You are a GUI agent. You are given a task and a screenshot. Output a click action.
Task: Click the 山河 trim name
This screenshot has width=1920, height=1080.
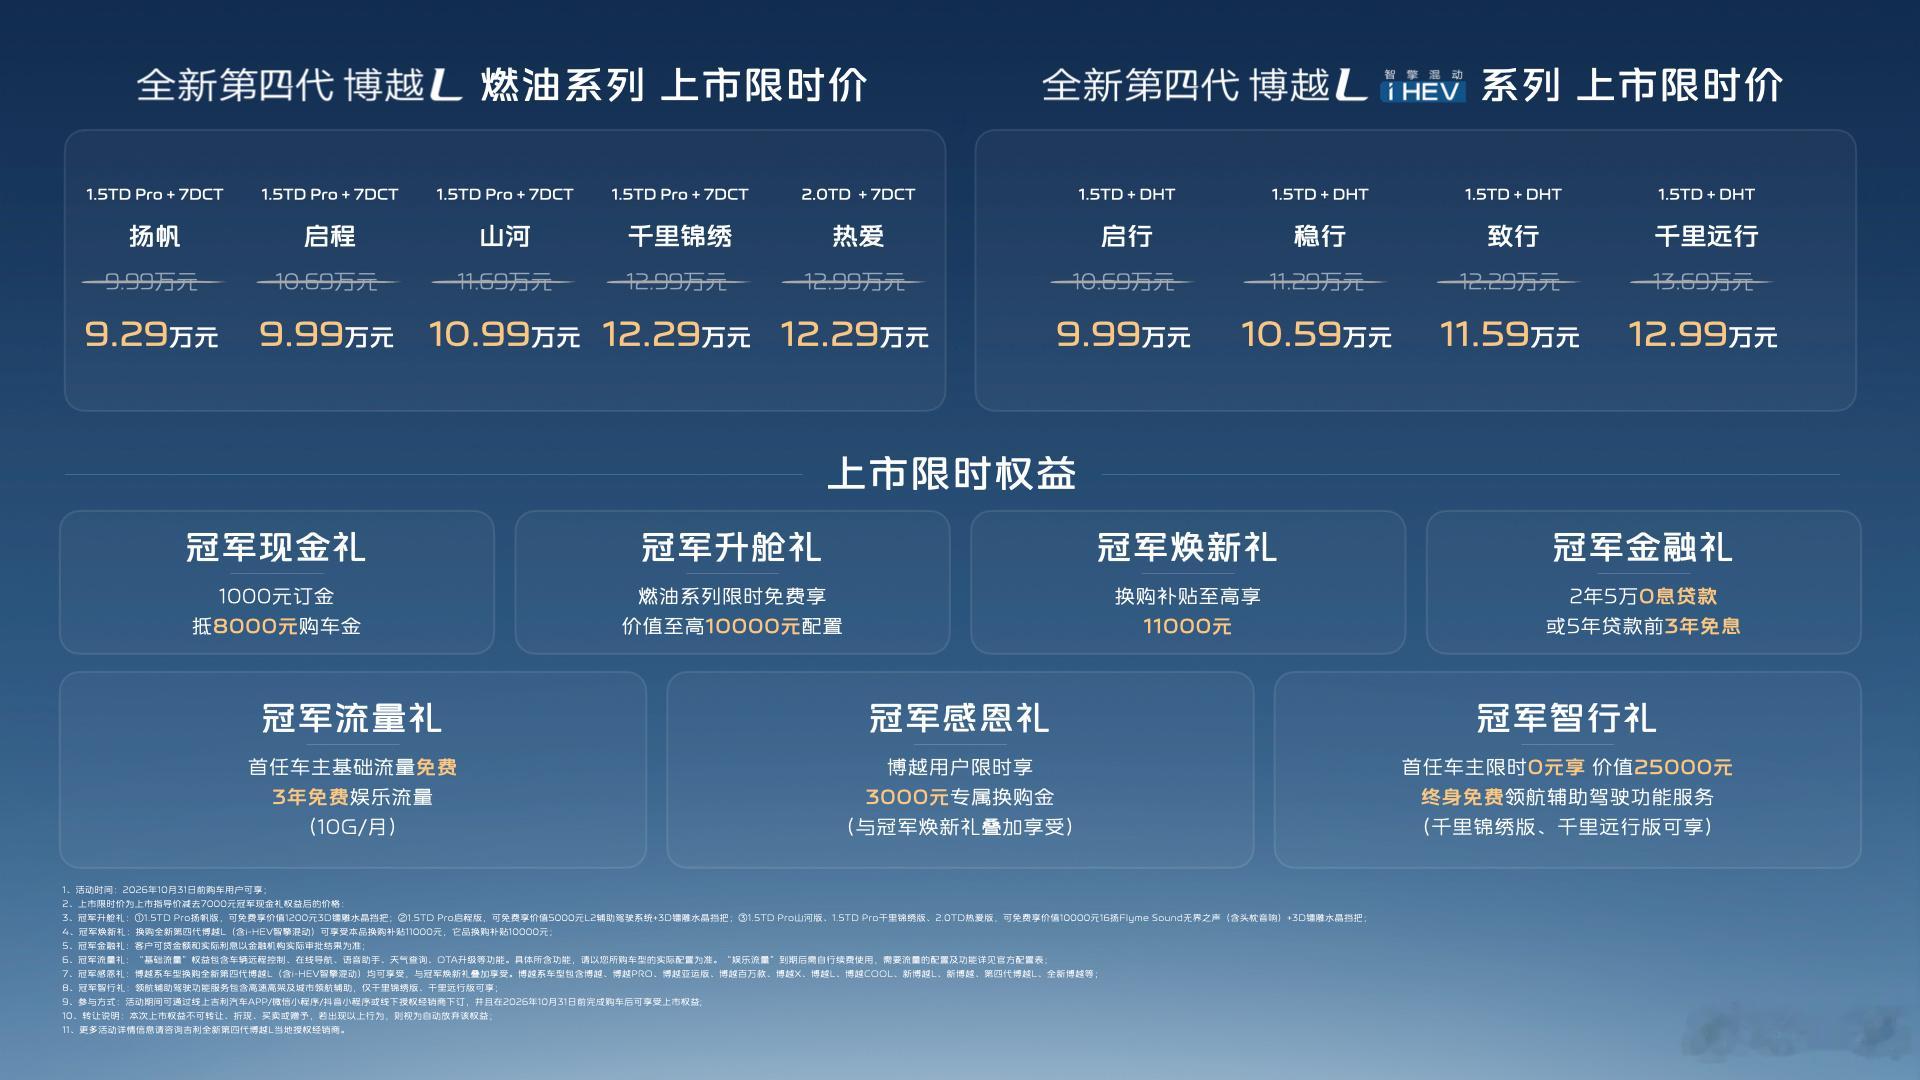[504, 236]
